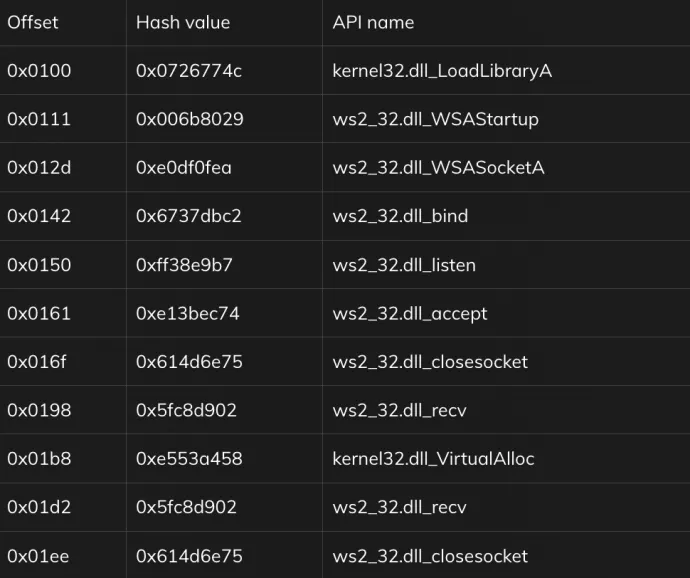Click the Offset column header

pyautogui.click(x=33, y=22)
